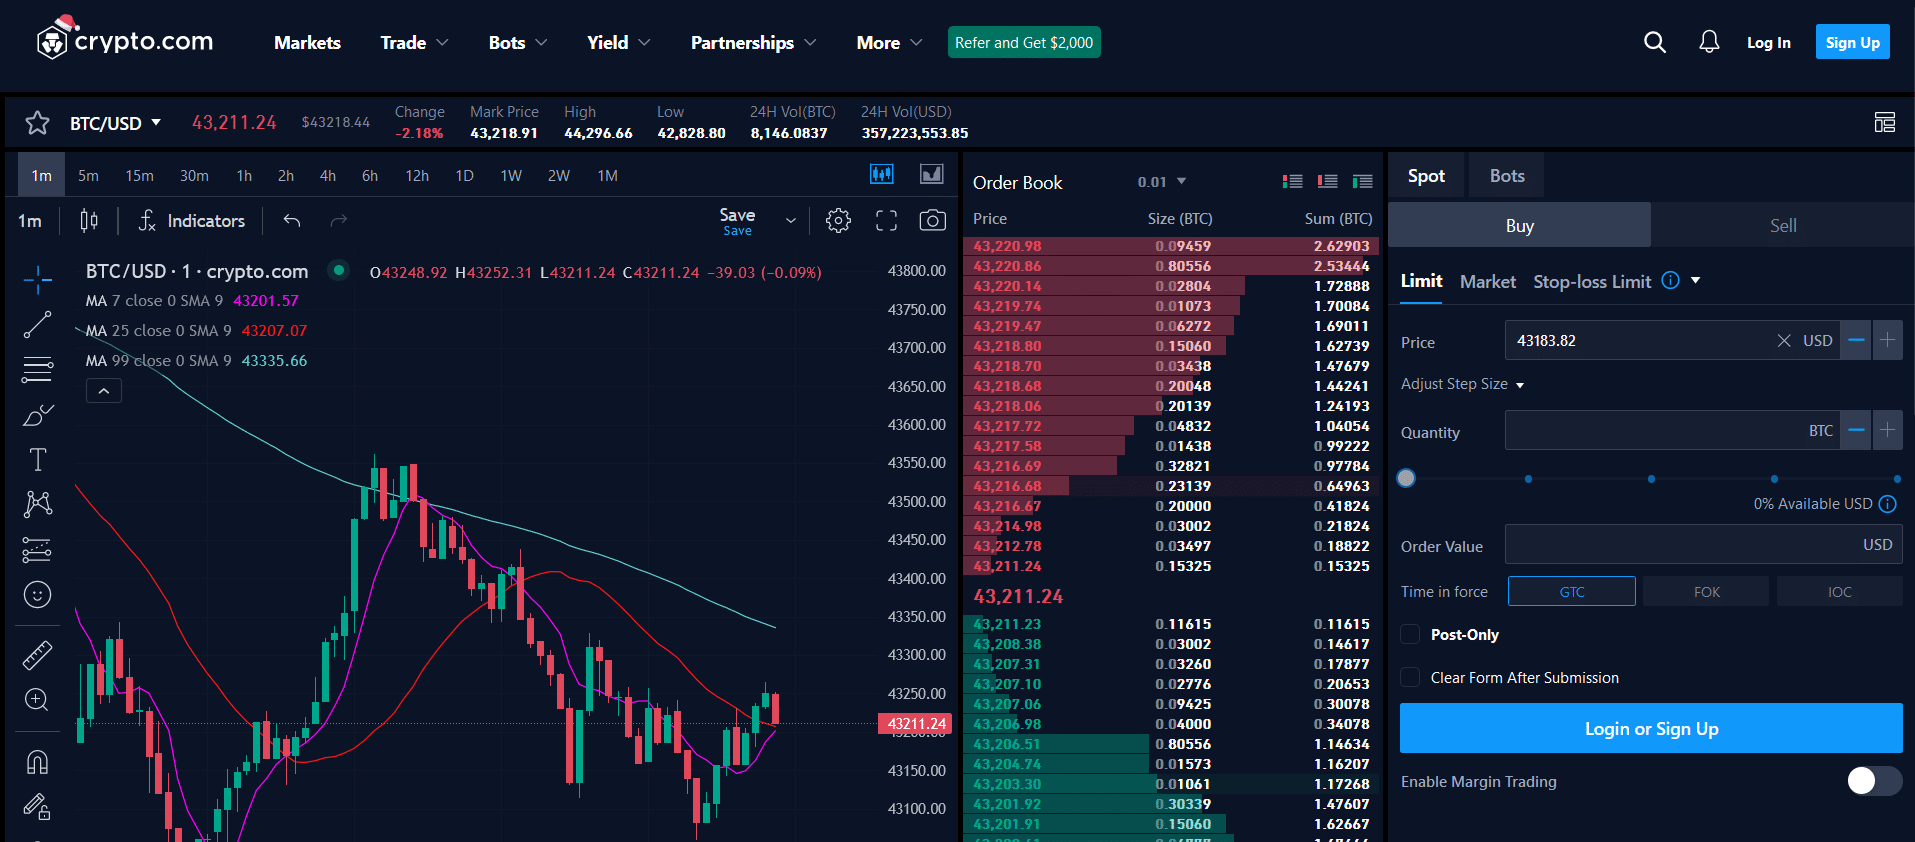
Task: Select IOC time in force
Action: [x=1840, y=591]
